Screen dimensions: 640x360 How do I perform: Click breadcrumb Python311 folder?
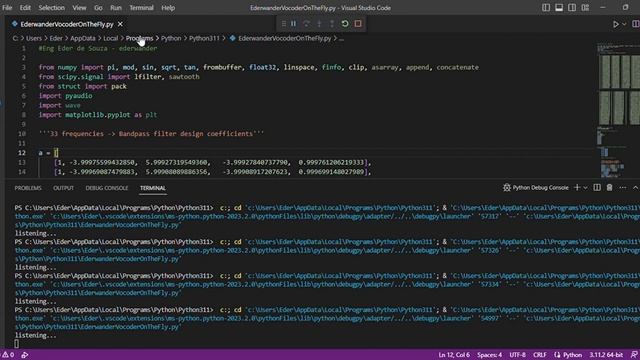204,38
